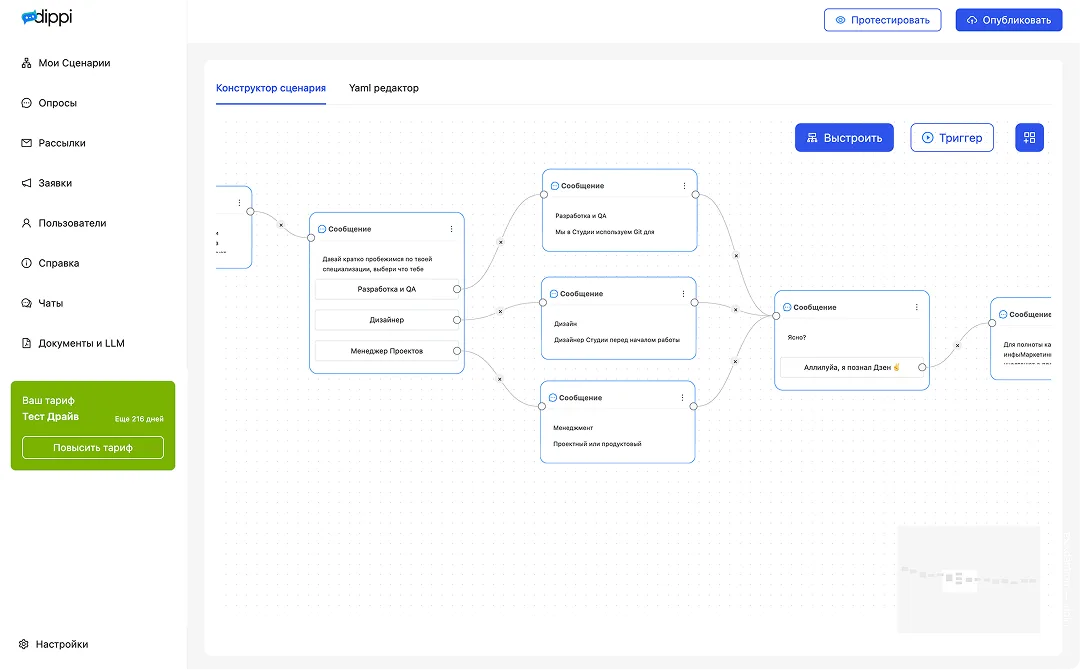Click the Триггер button
The height and width of the screenshot is (670, 1080).
click(x=951, y=137)
